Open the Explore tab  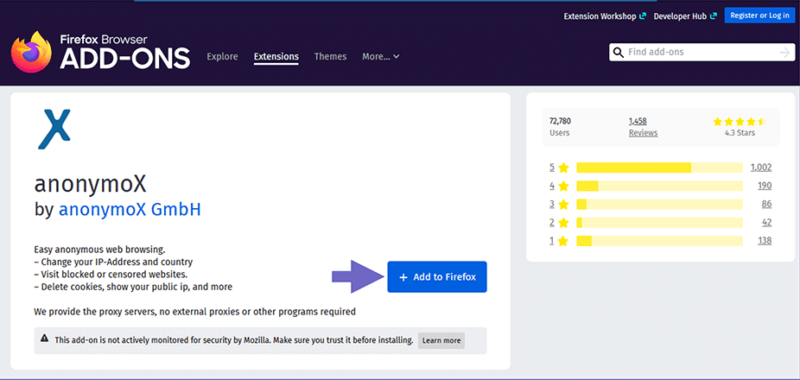[x=222, y=57]
